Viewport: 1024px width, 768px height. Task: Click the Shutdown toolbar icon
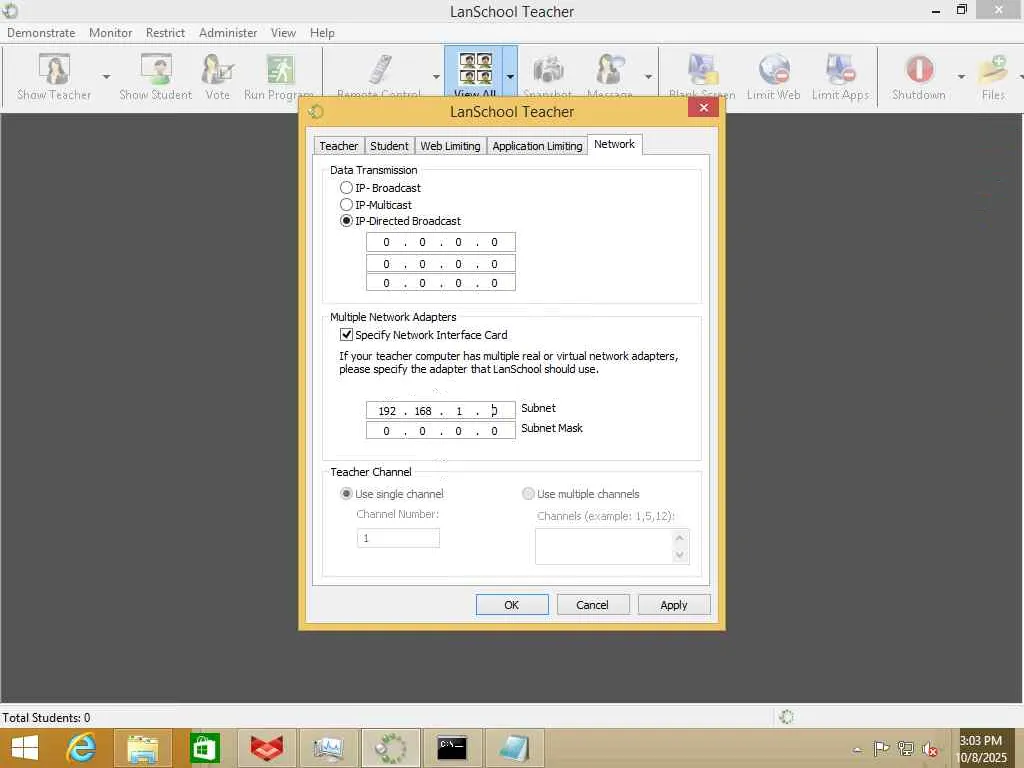coord(919,69)
